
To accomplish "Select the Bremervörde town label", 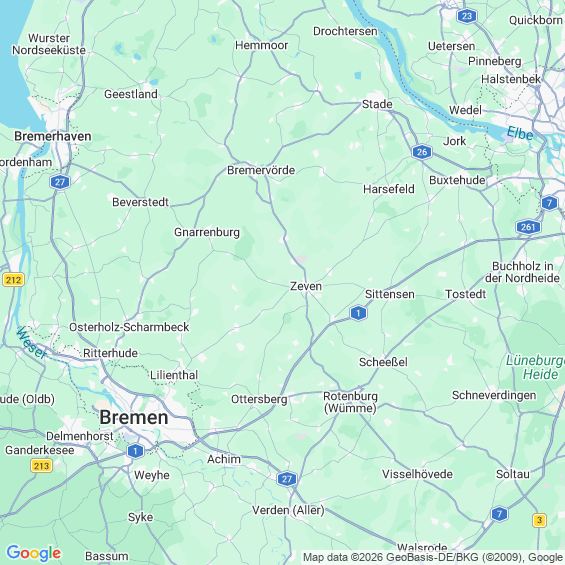I will 261,170.
